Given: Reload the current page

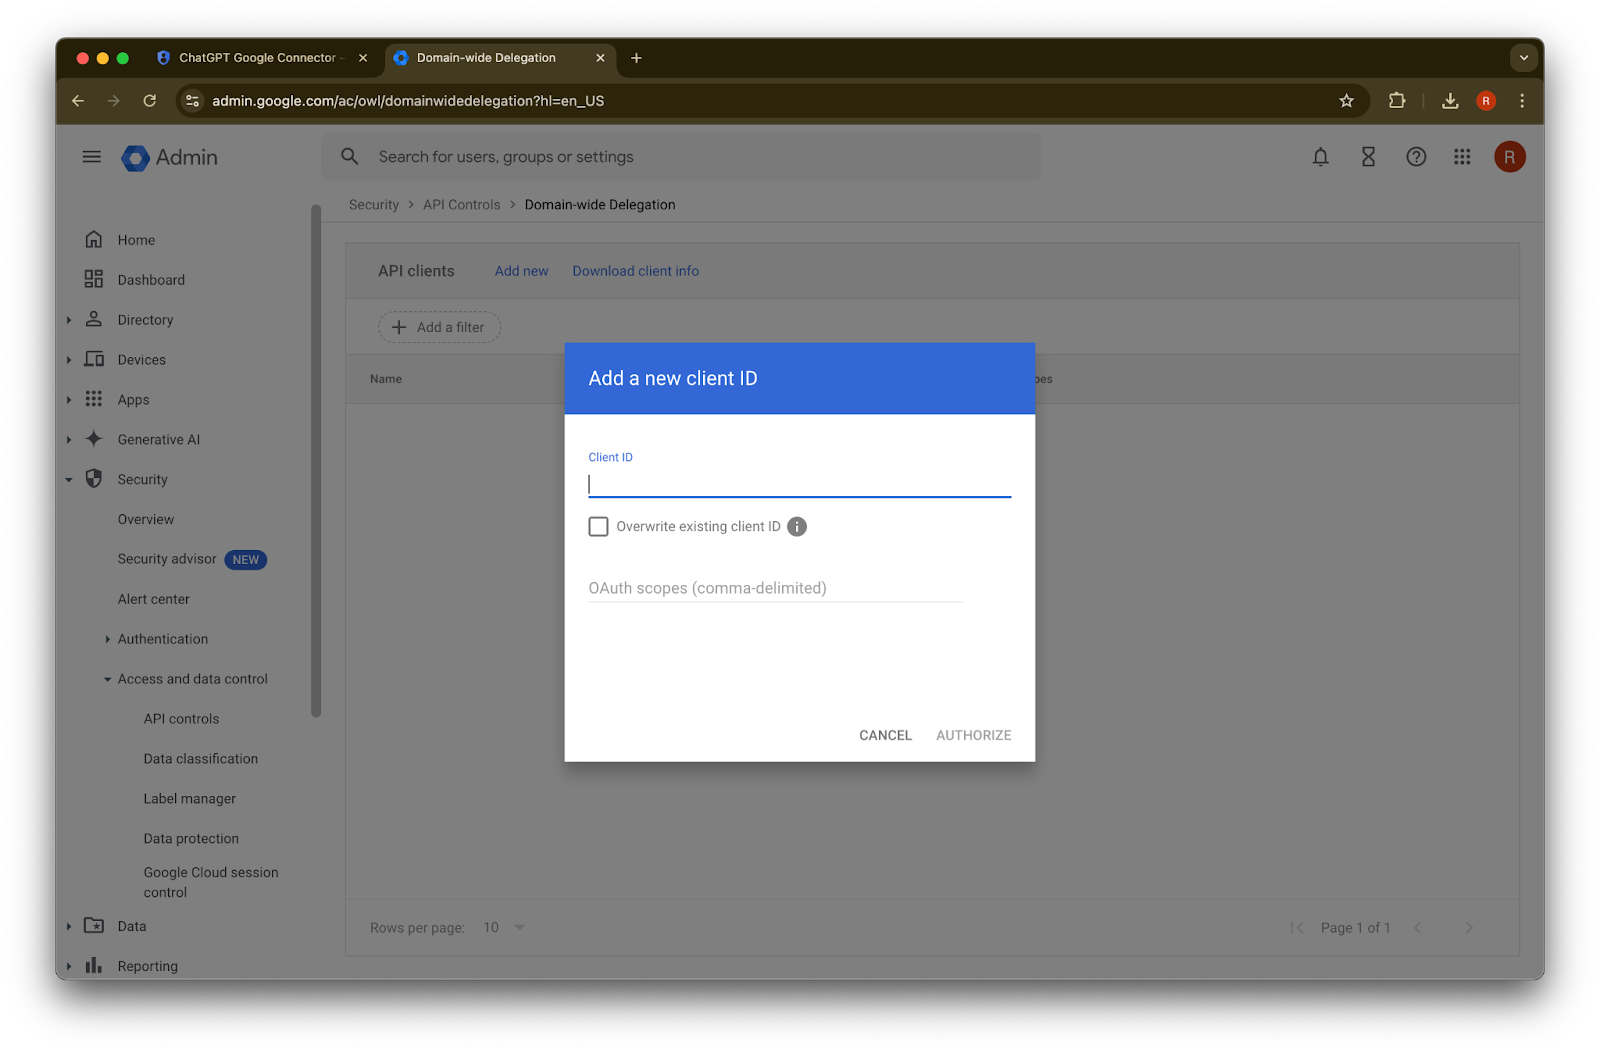Looking at the screenshot, I should [x=150, y=101].
